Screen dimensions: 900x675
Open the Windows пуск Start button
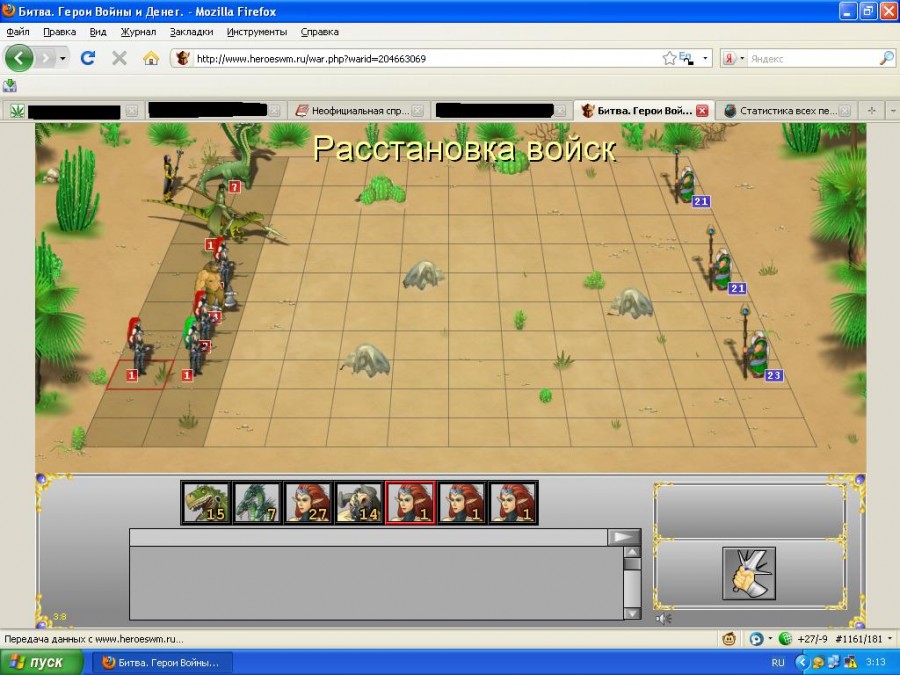coord(42,662)
